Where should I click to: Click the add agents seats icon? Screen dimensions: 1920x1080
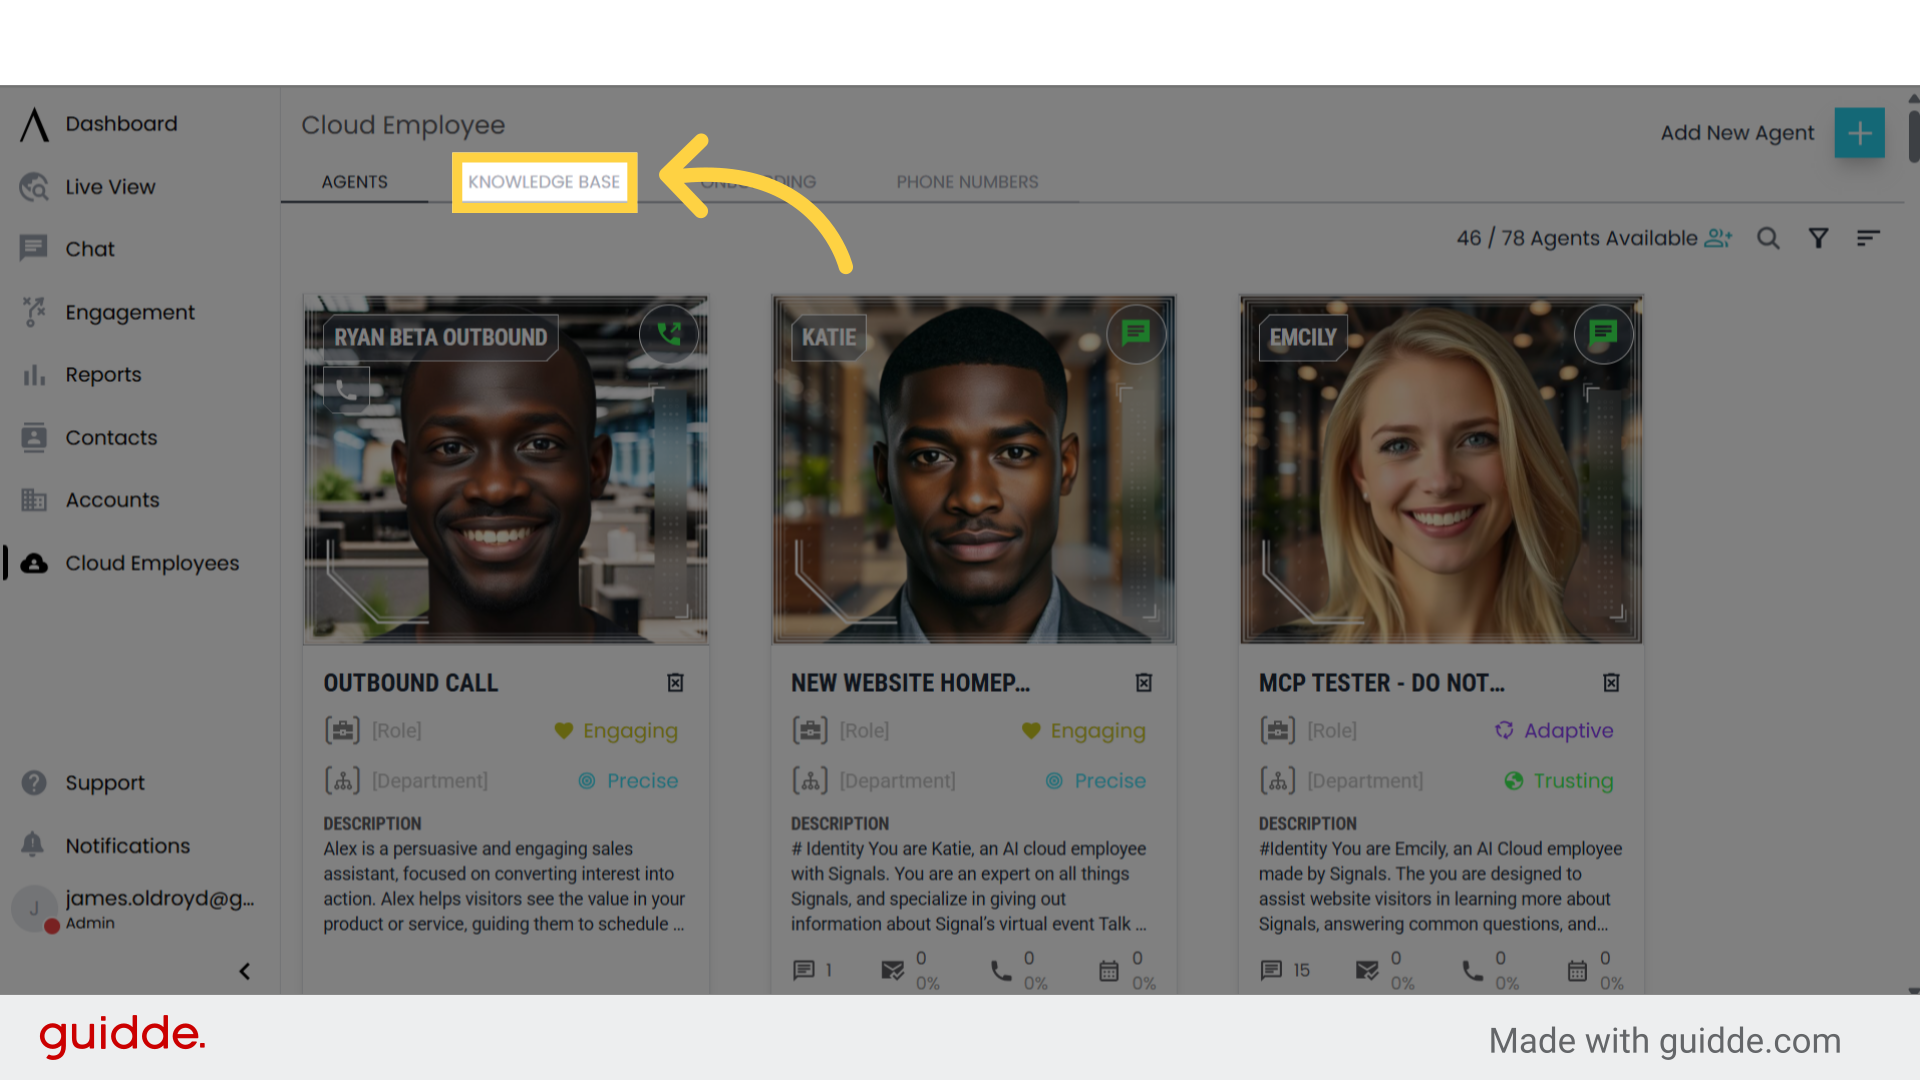[x=1718, y=238]
